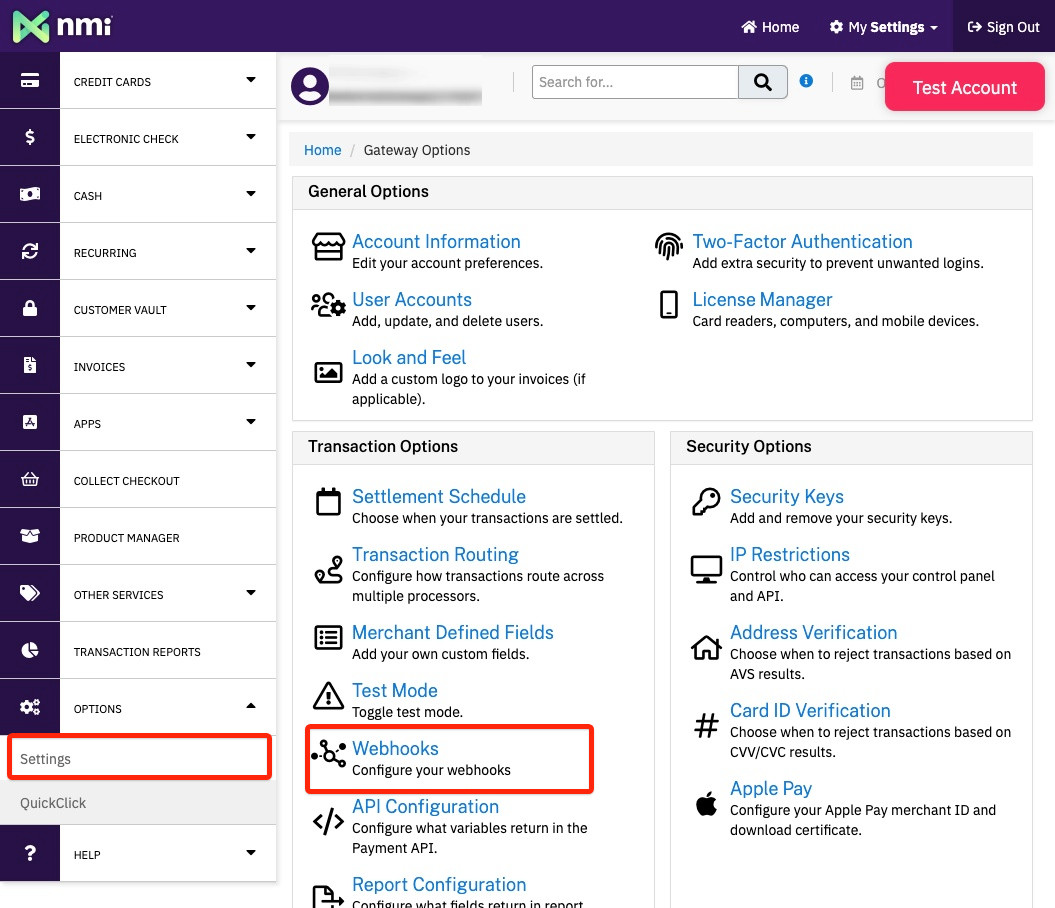Click the Home breadcrumb link
Image resolution: width=1055 pixels, height=908 pixels.
(x=322, y=150)
